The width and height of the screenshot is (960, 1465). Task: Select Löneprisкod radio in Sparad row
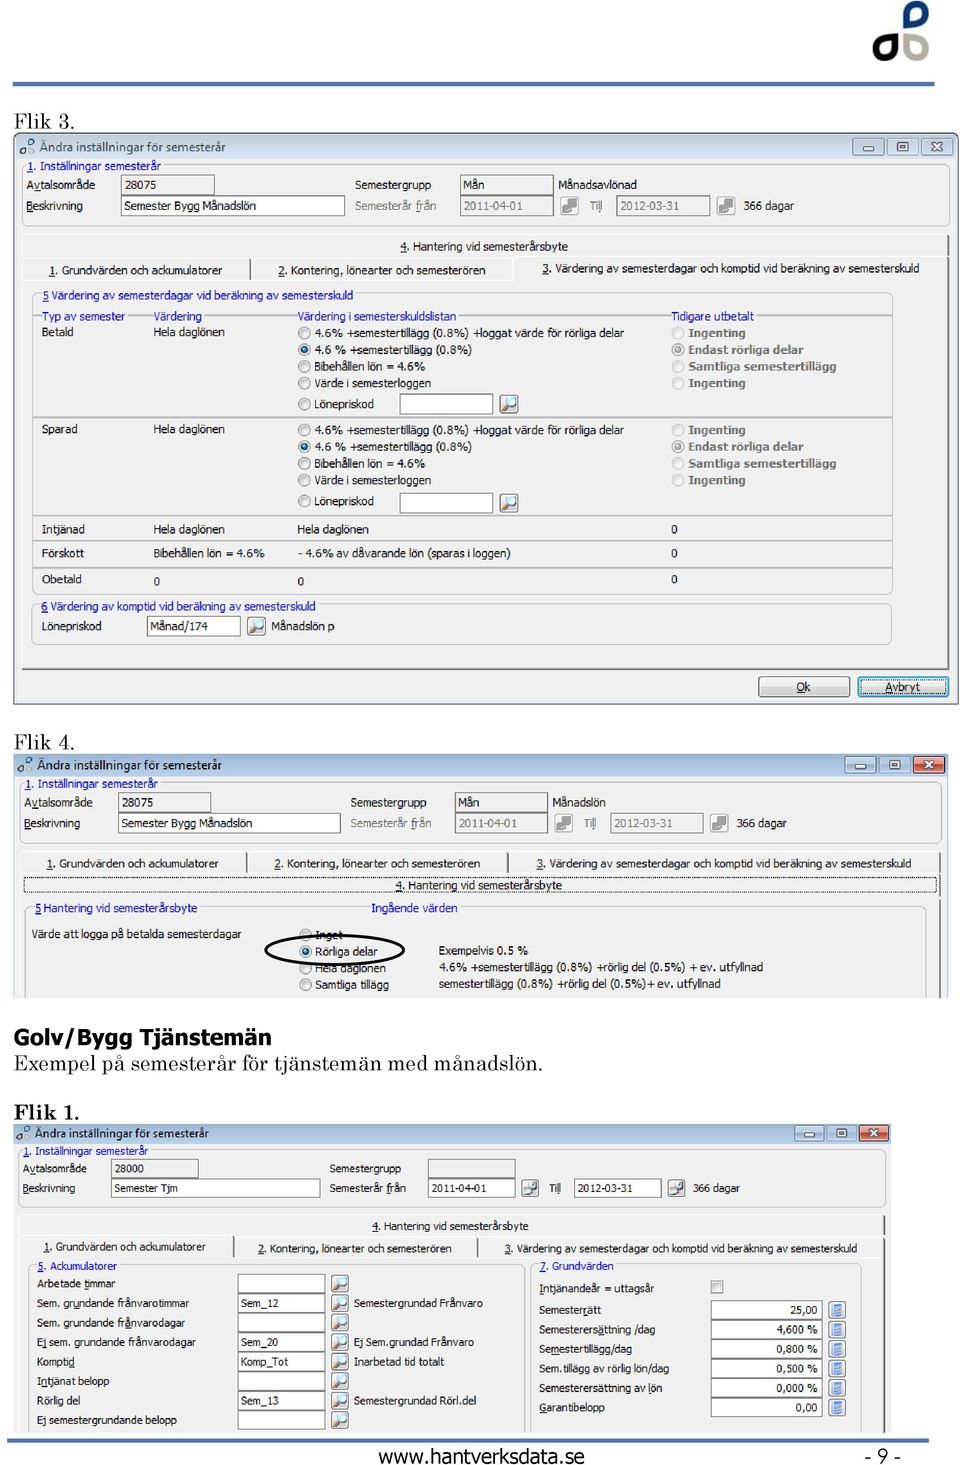[x=304, y=501]
